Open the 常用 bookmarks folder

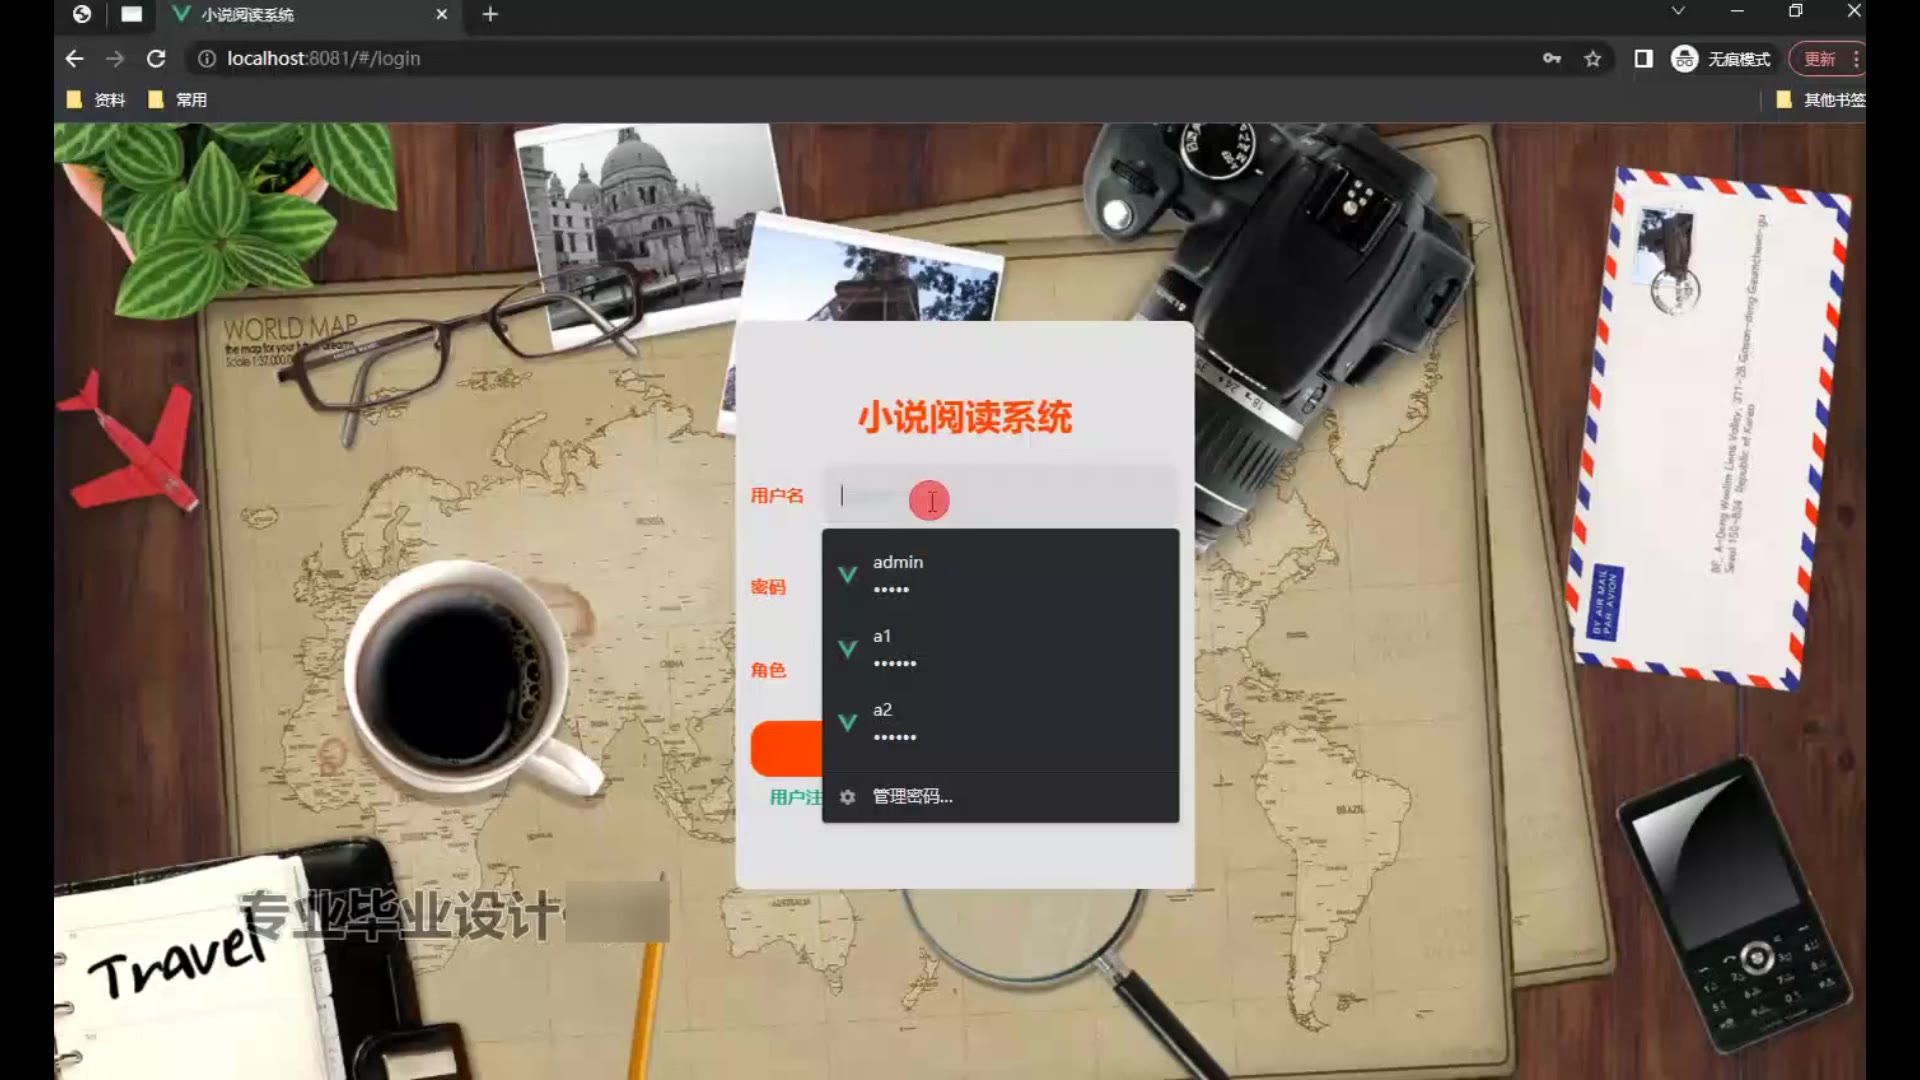pos(177,100)
